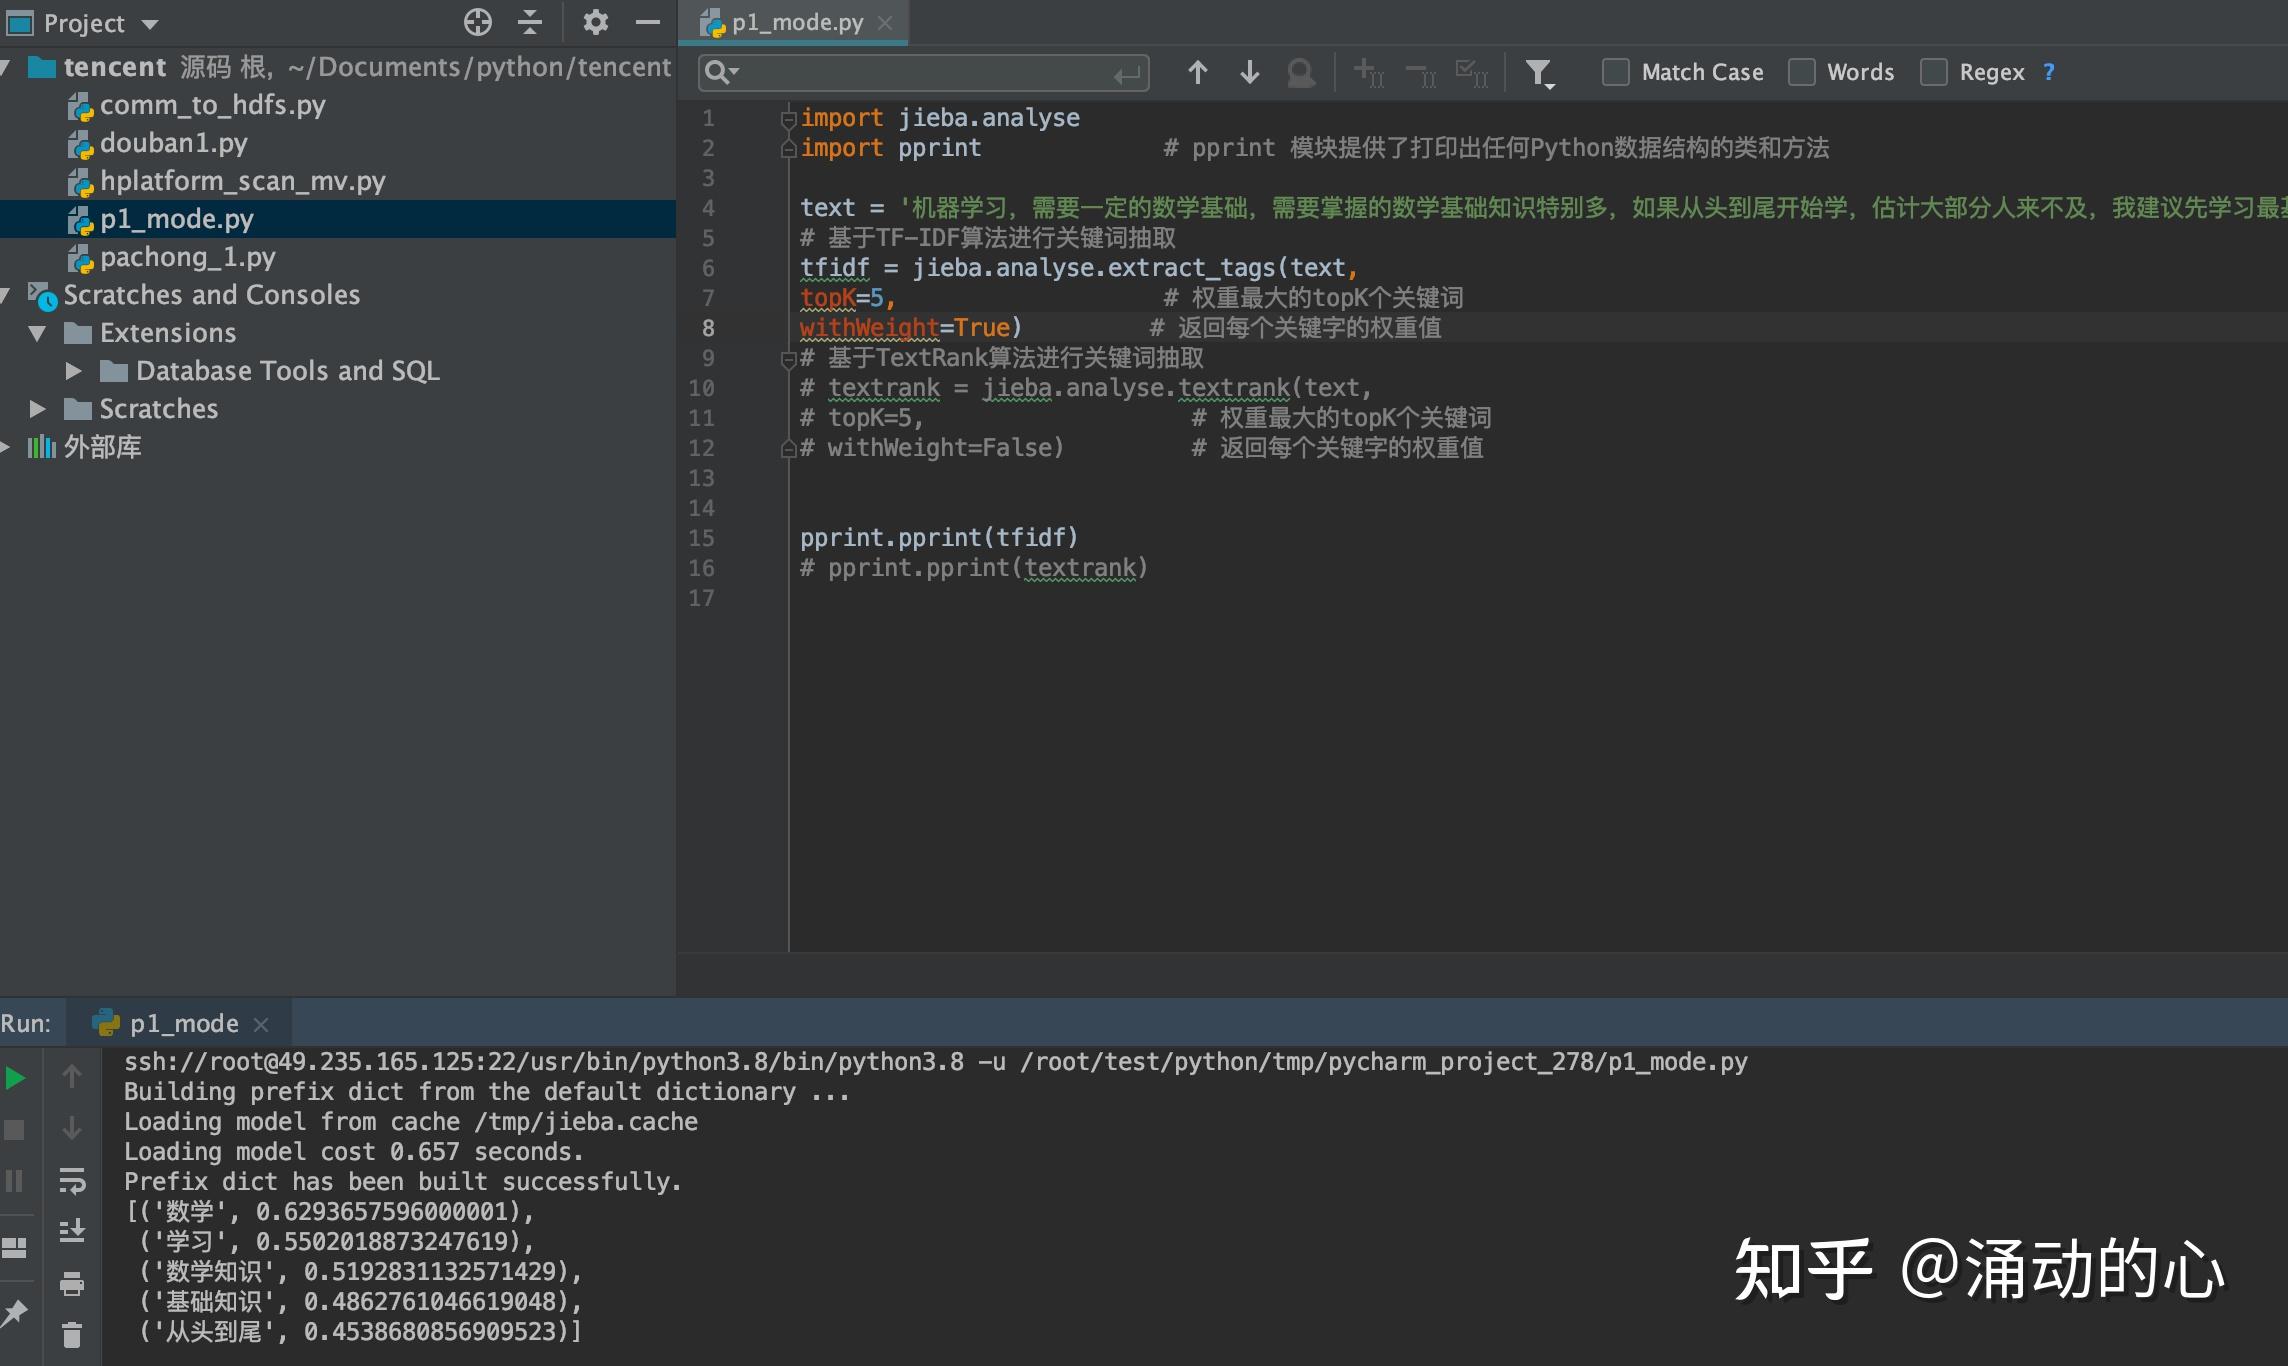
Task: Open the Project panel settings gear
Action: coord(596,22)
